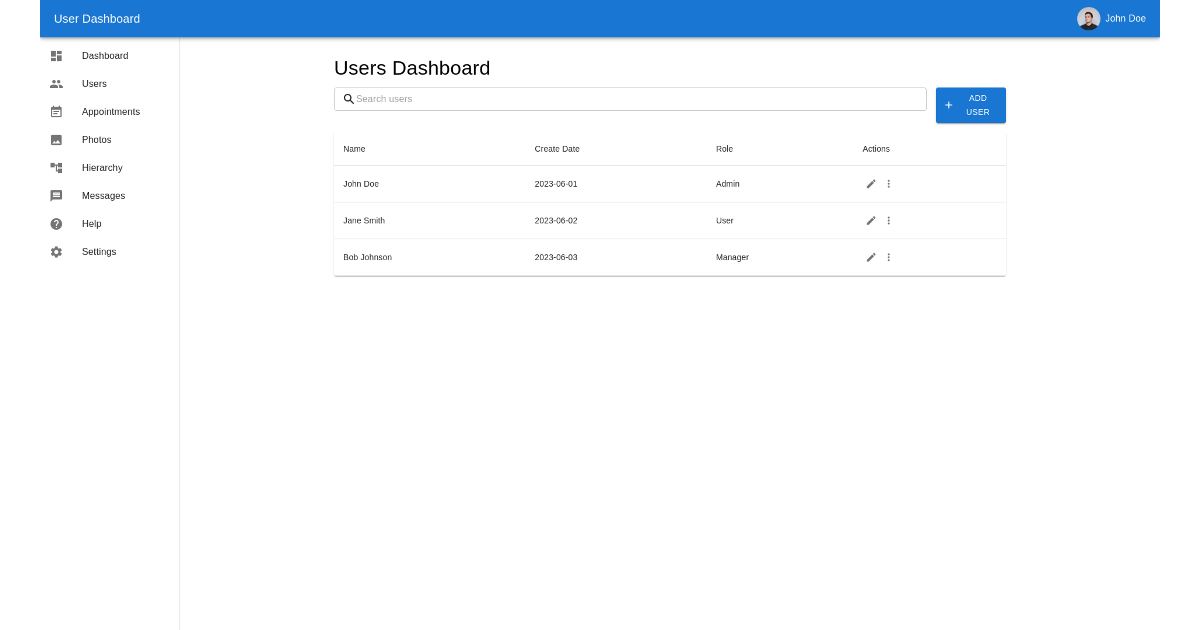Screen dimensions: 1200x630
Task: Edit John Doe using the pencil icon
Action: click(x=871, y=184)
